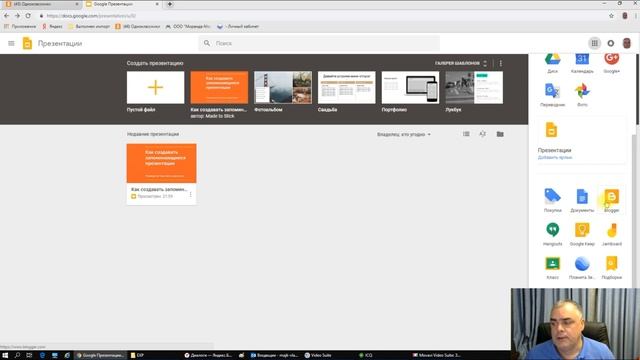Open Windows taskbar search

[x=17, y=356]
